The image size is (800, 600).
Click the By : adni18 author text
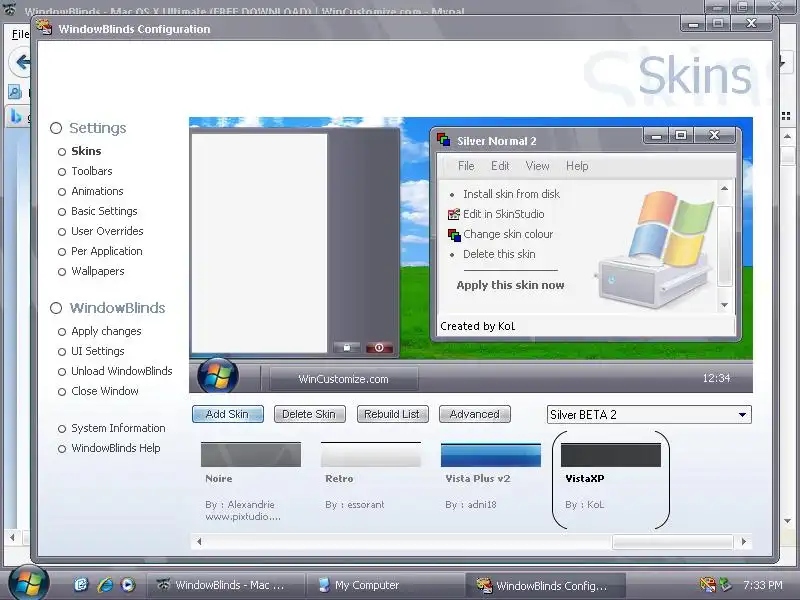pos(470,505)
